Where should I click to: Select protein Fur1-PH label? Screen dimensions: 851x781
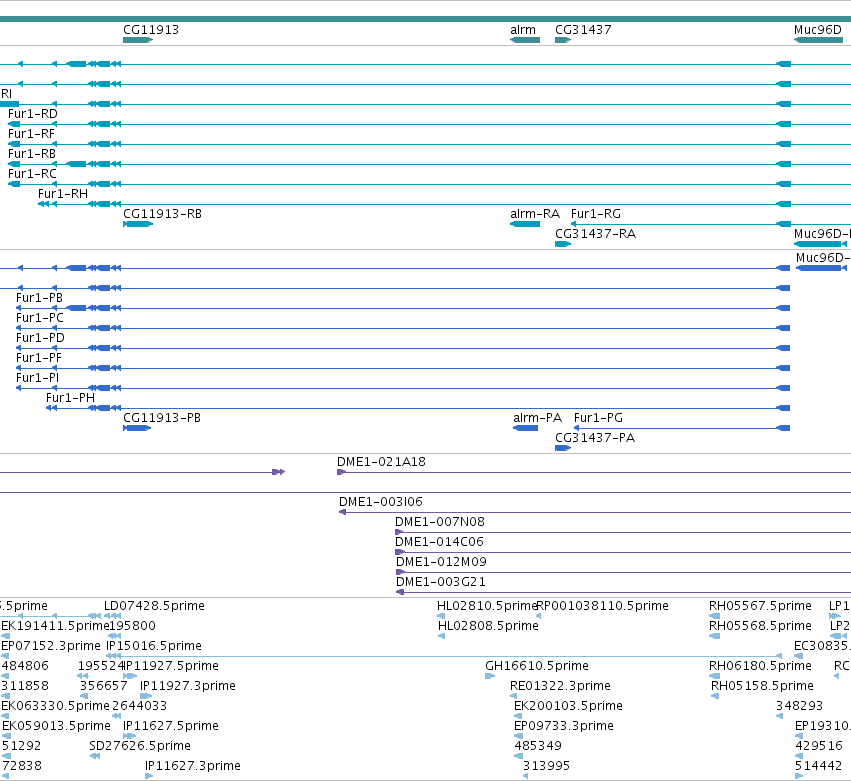70,398
